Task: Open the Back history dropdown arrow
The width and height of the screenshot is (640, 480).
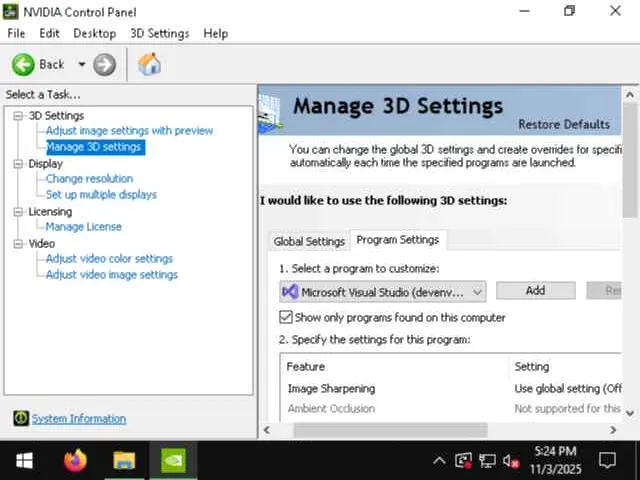Action: pos(82,64)
